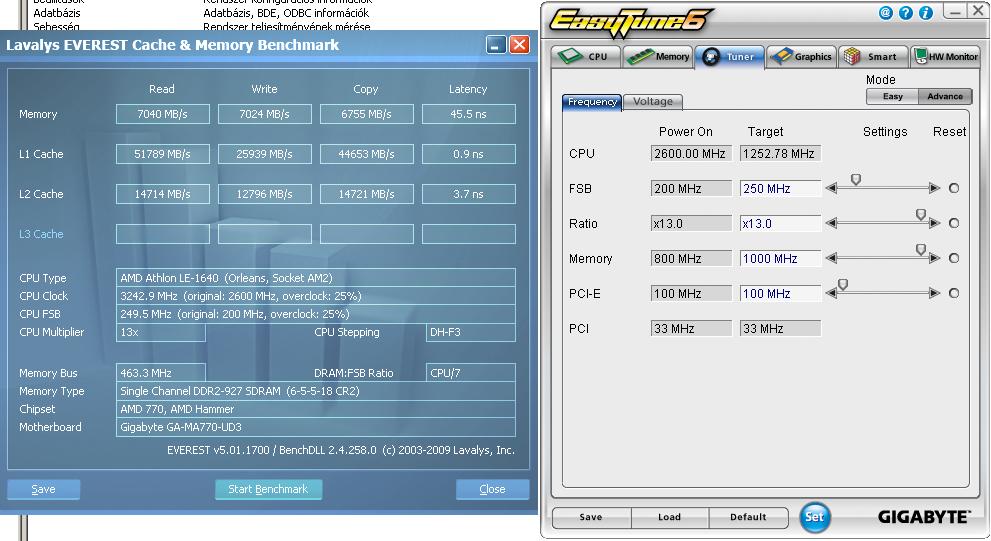Image resolution: width=991 pixels, height=541 pixels.
Task: Switch to the Smart tab
Action: pyautogui.click(x=873, y=56)
